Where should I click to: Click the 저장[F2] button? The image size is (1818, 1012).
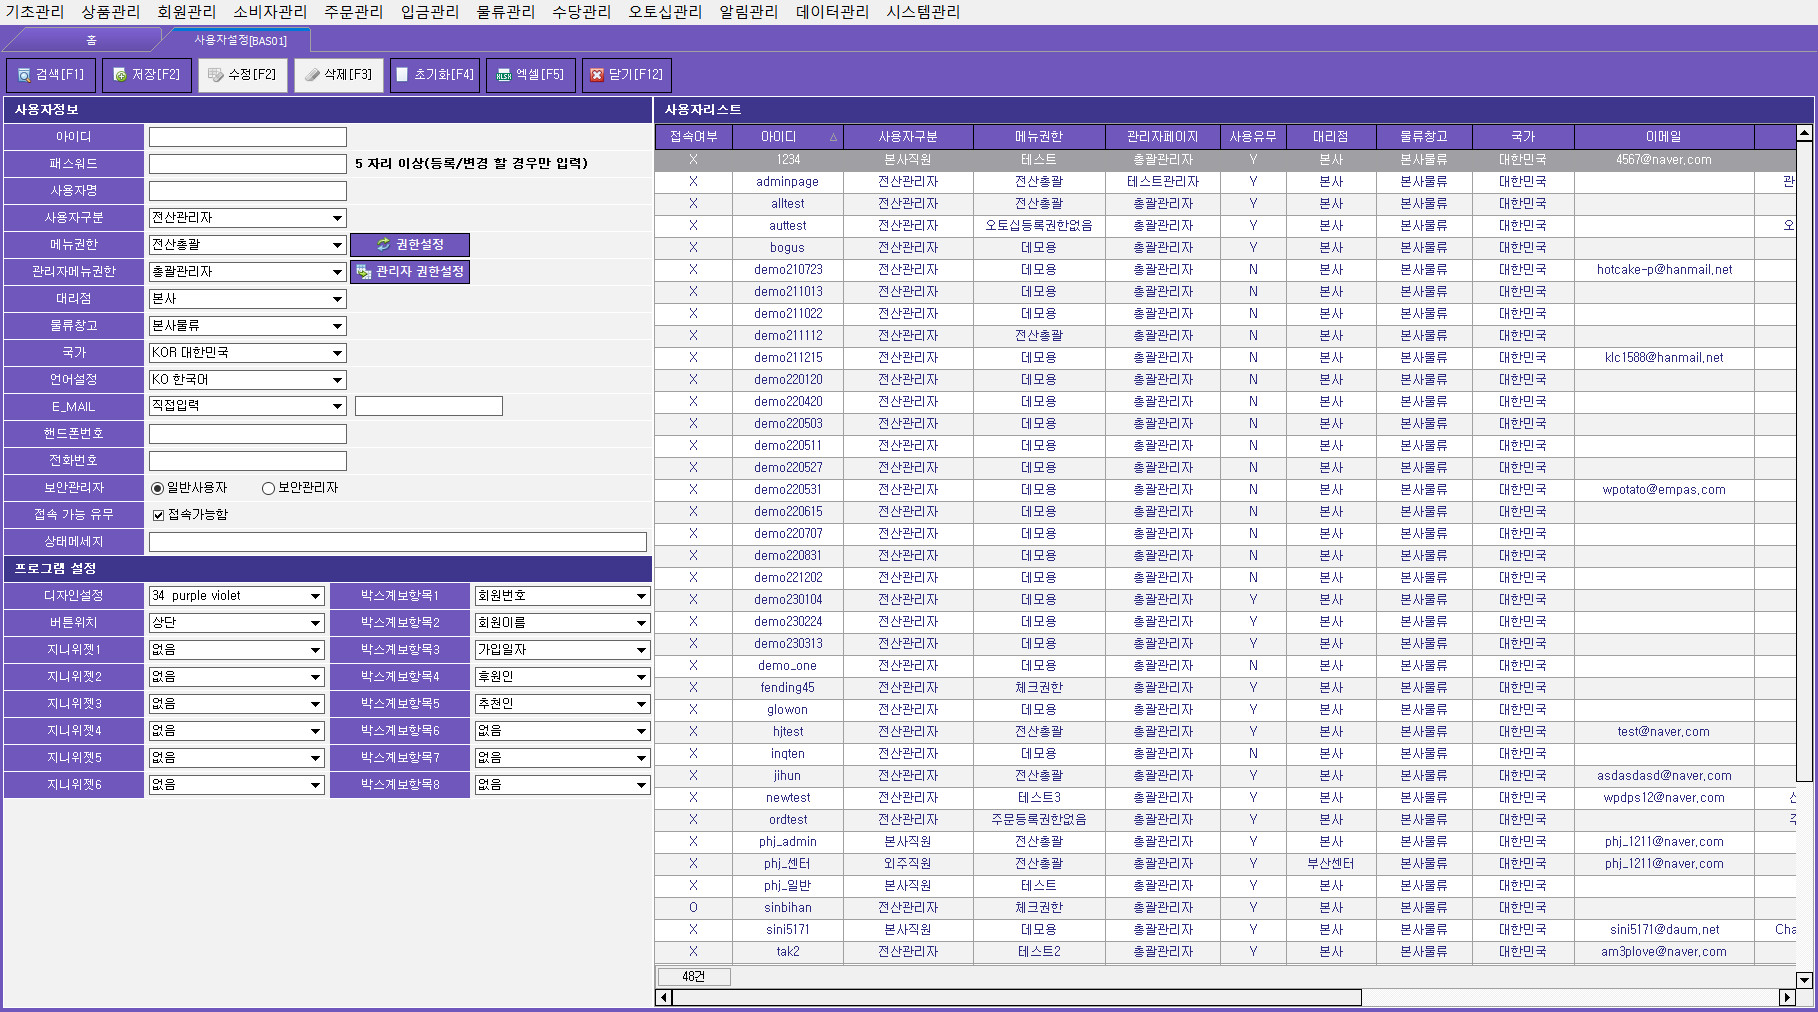point(146,75)
